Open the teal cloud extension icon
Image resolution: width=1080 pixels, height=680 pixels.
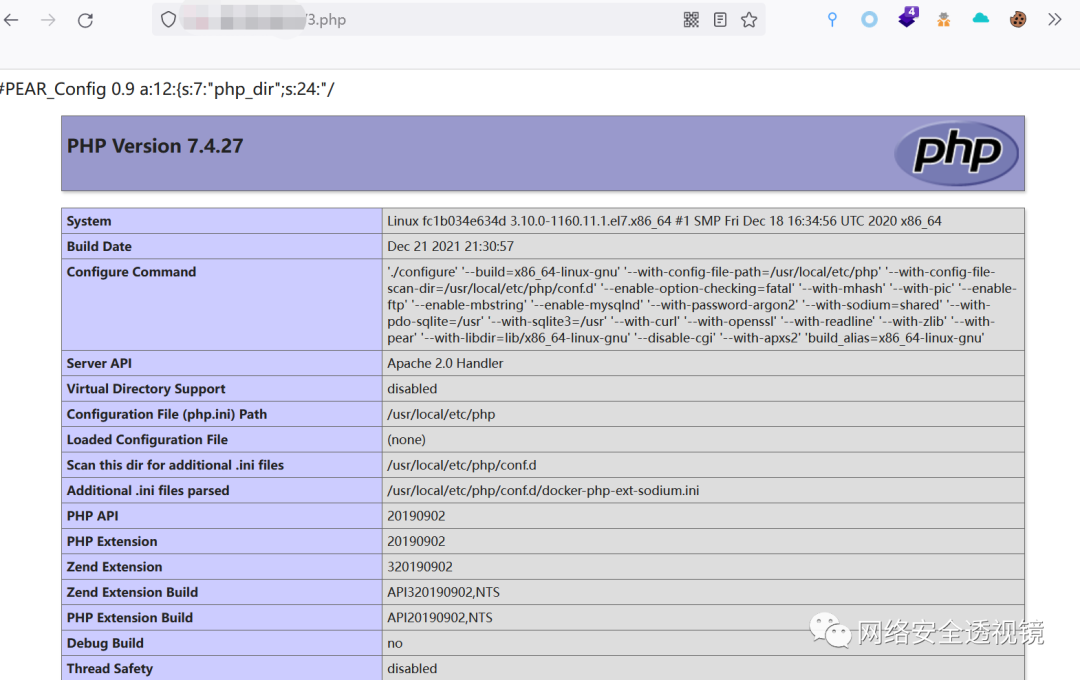(x=981, y=19)
